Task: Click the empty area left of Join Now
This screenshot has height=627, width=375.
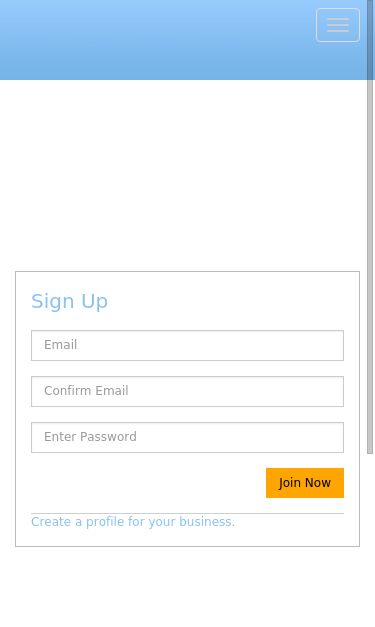Action: tap(148, 483)
